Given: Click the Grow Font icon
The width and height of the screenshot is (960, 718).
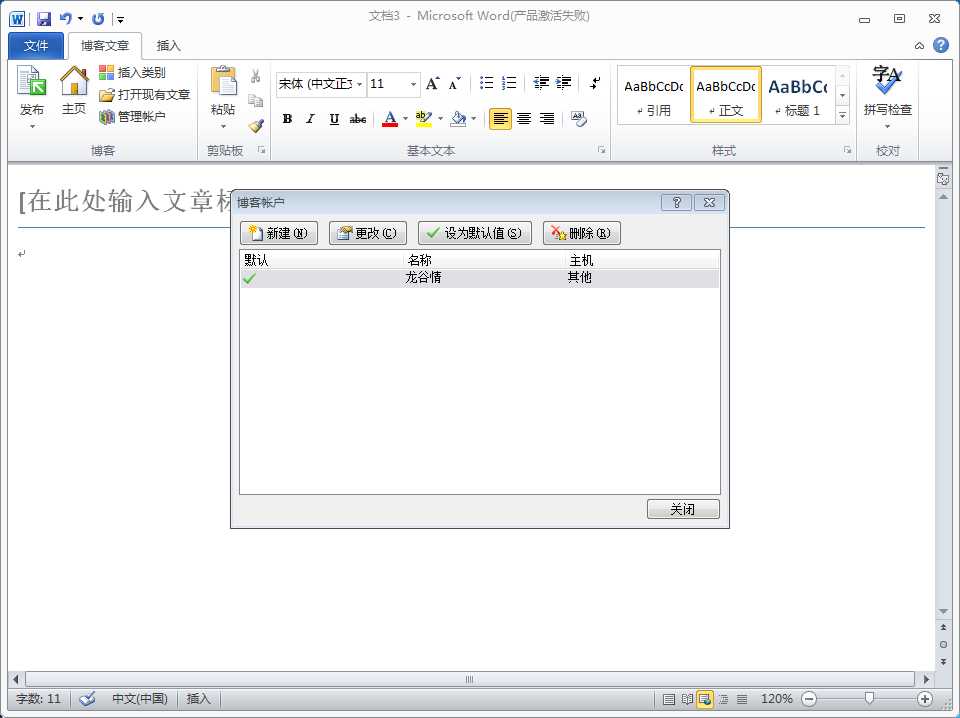Looking at the screenshot, I should pos(432,84).
